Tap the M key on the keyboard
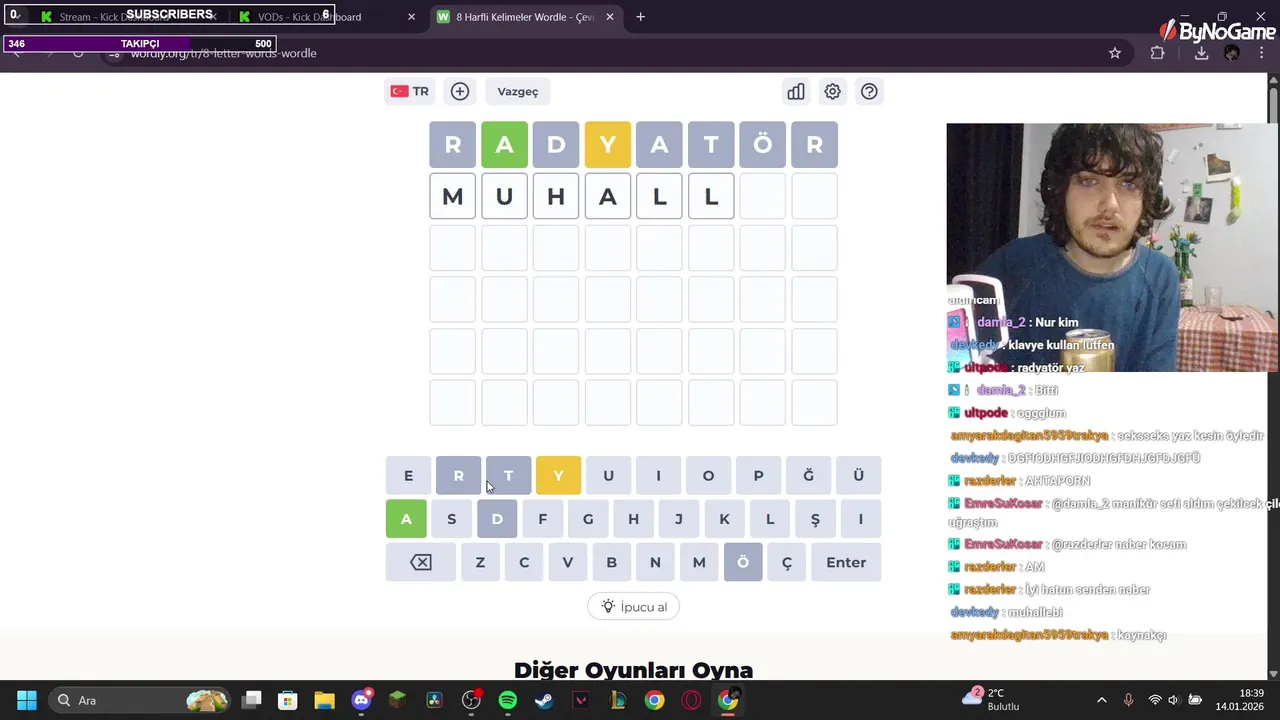 click(x=699, y=562)
